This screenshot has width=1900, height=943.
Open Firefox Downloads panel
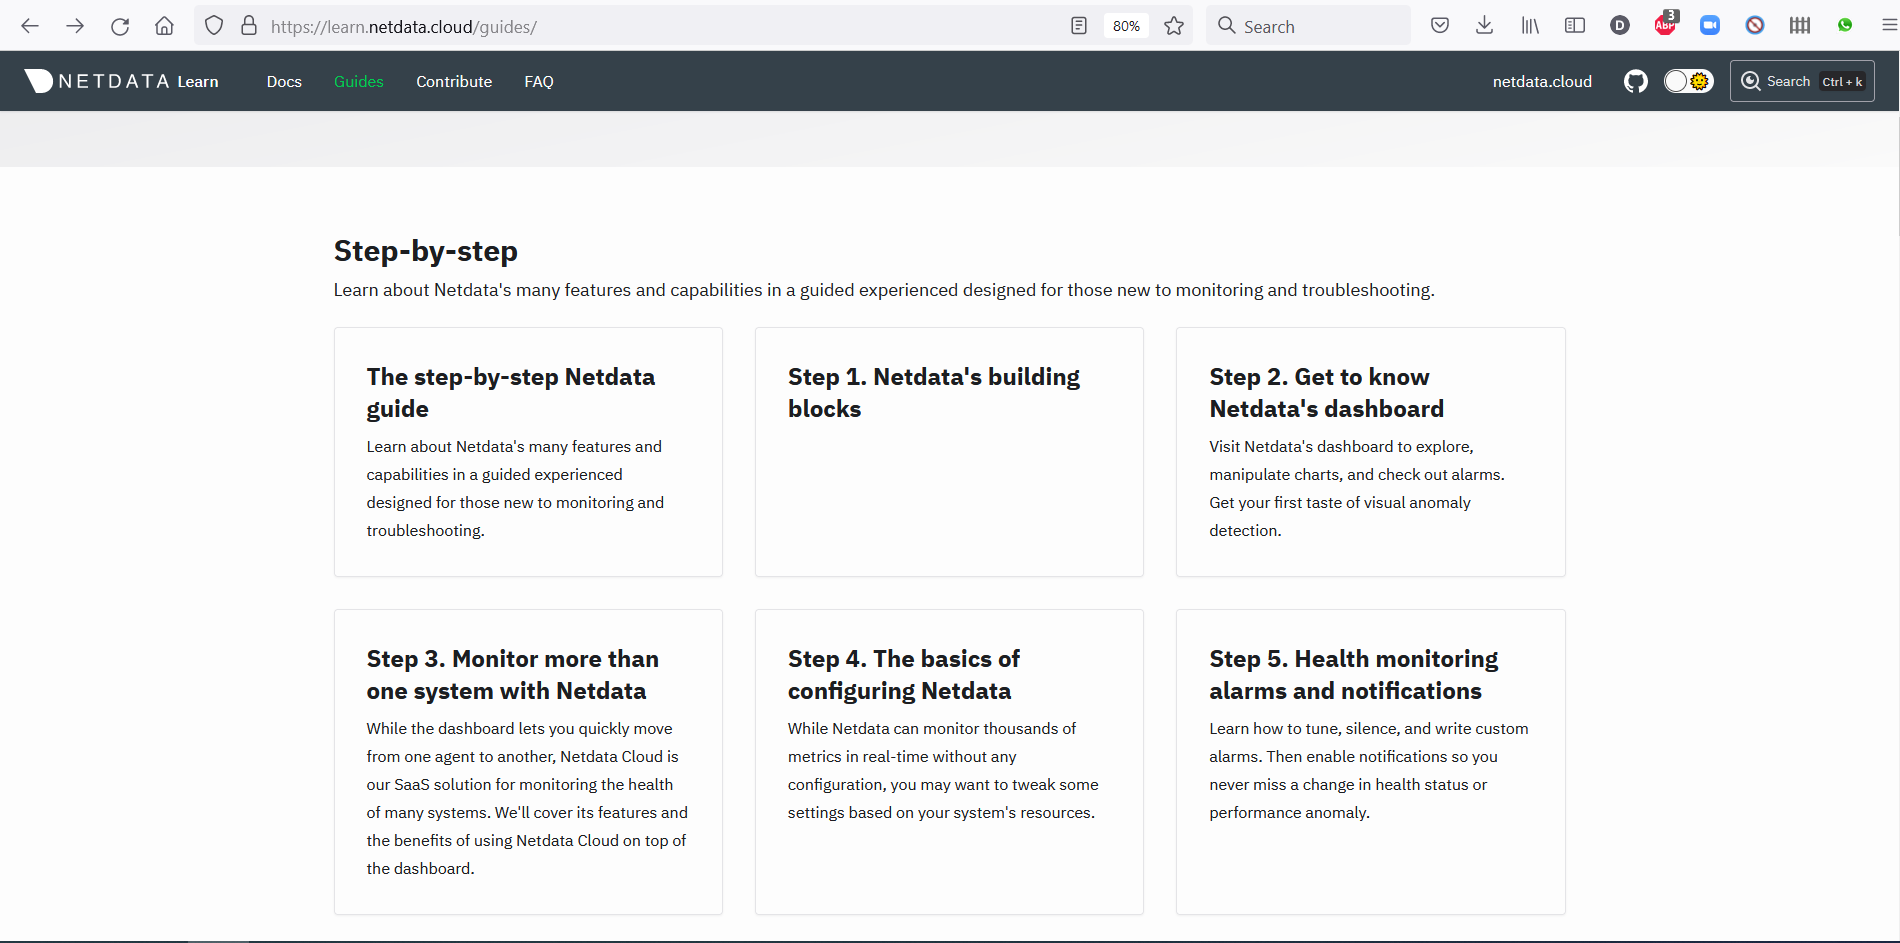[1485, 25]
